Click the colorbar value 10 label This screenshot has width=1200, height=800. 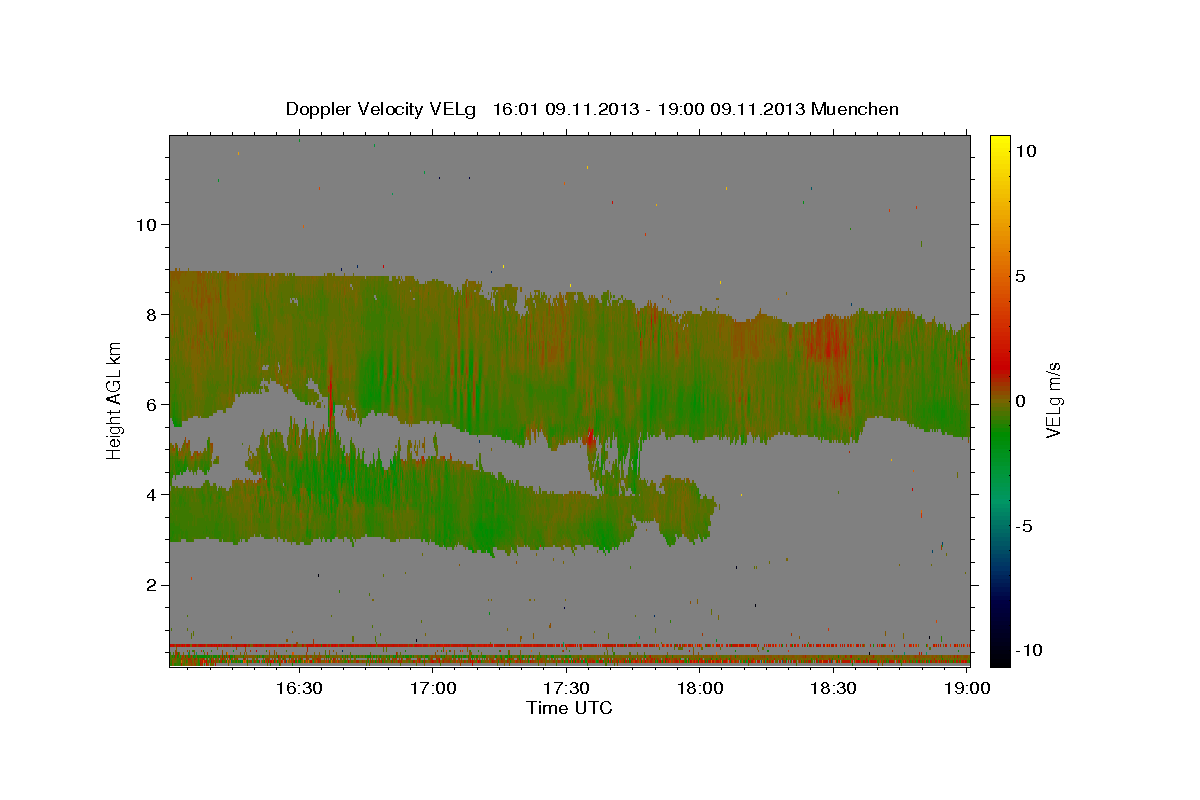[1025, 150]
